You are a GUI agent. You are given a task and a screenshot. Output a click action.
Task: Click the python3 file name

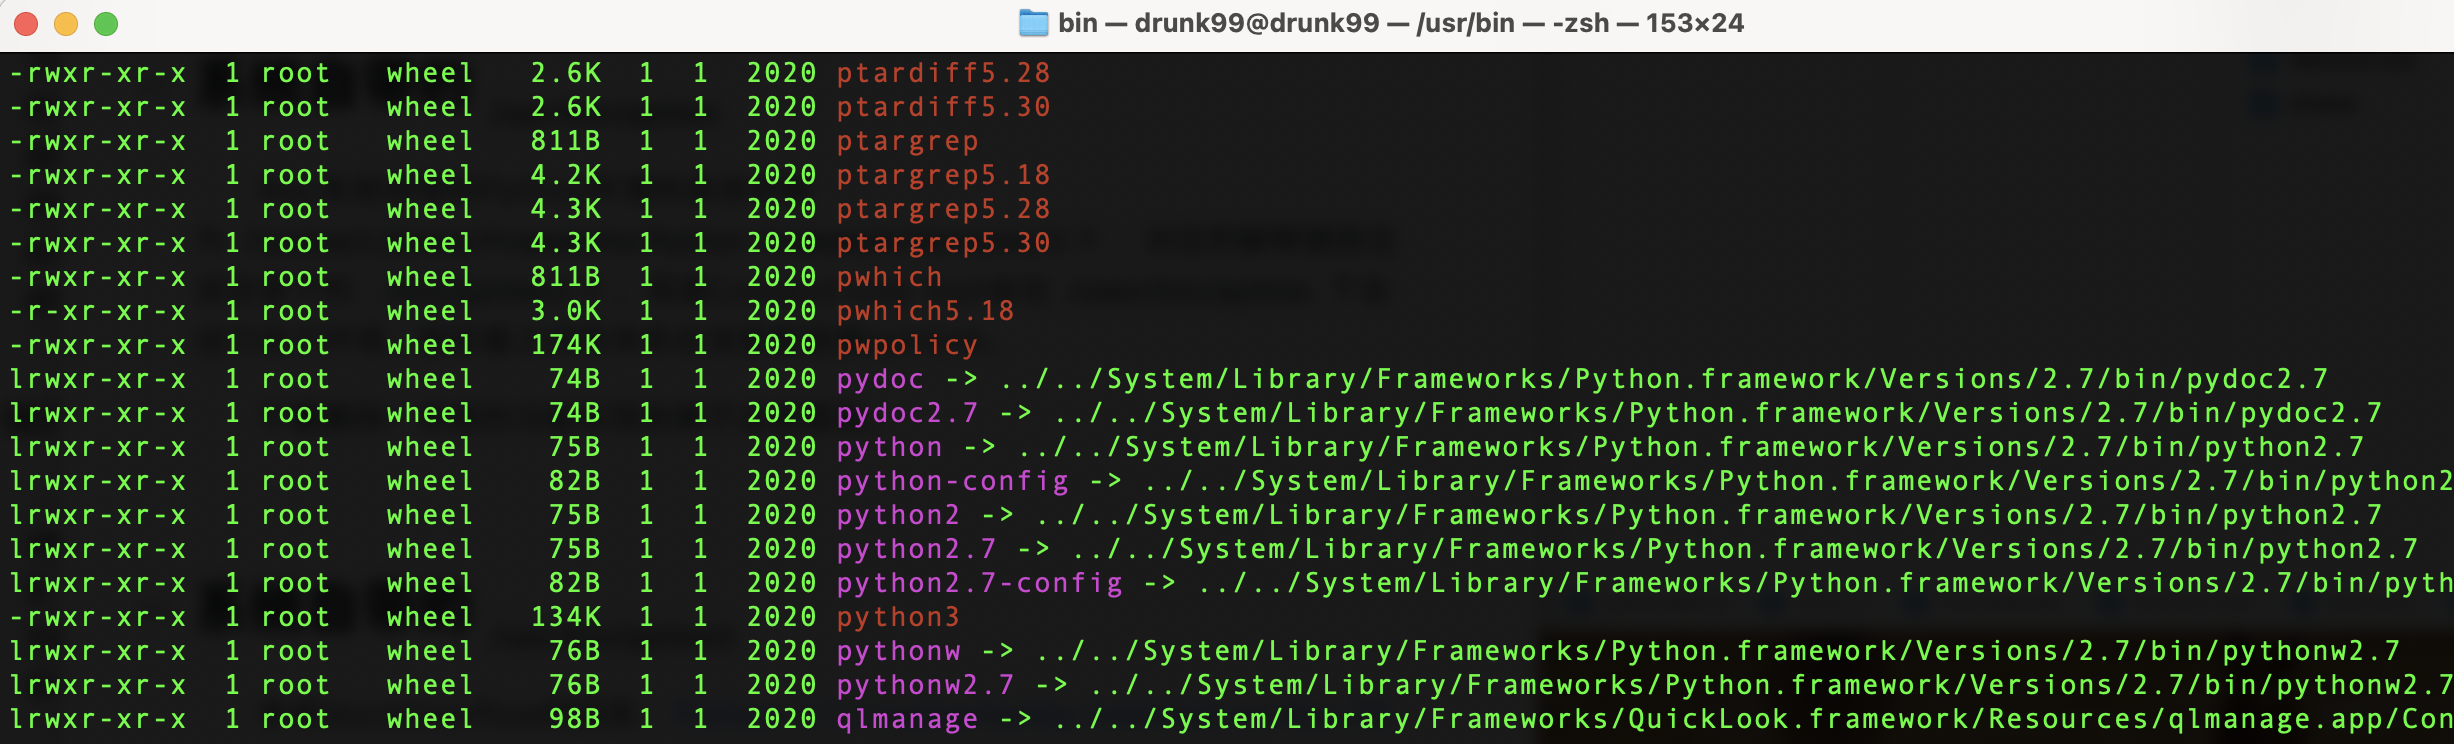(898, 617)
